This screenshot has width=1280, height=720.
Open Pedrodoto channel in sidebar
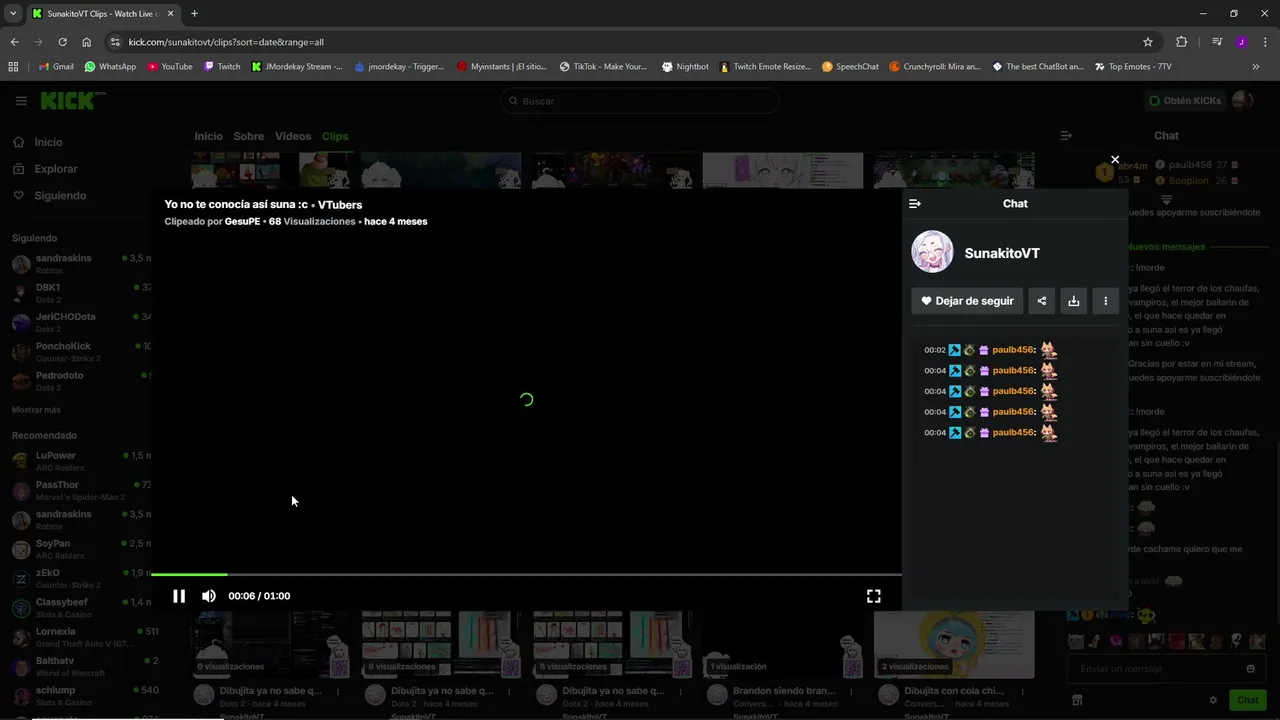click(x=80, y=381)
